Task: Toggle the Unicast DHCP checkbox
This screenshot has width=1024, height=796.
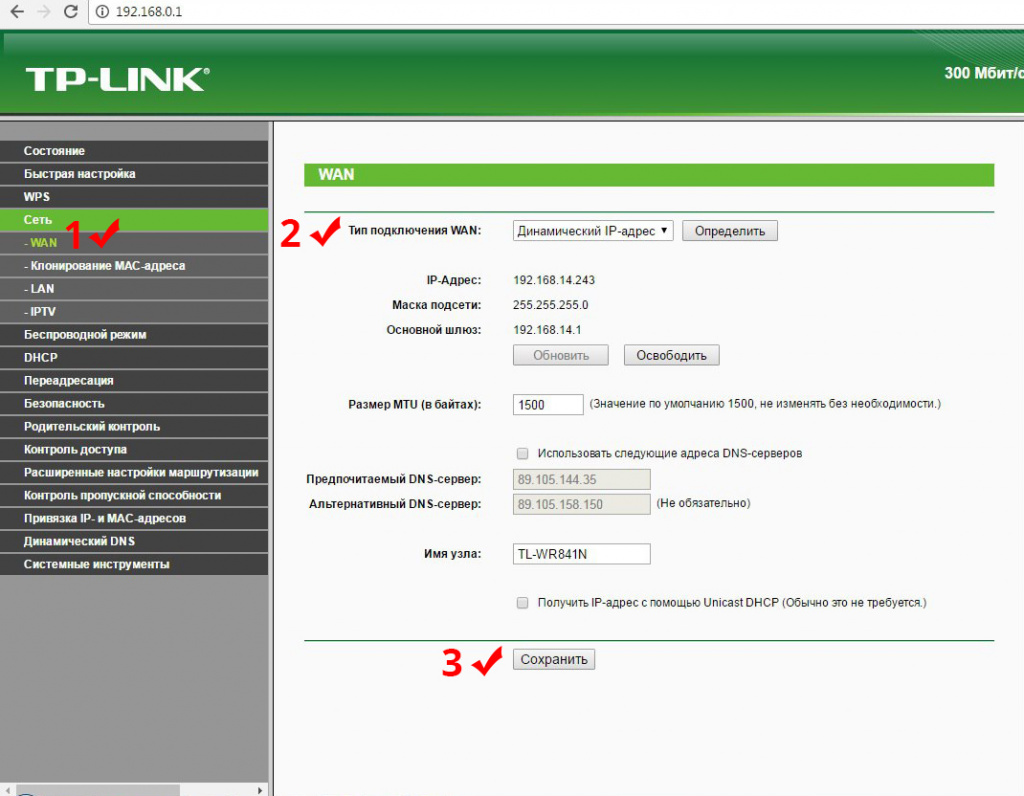Action: (522, 603)
